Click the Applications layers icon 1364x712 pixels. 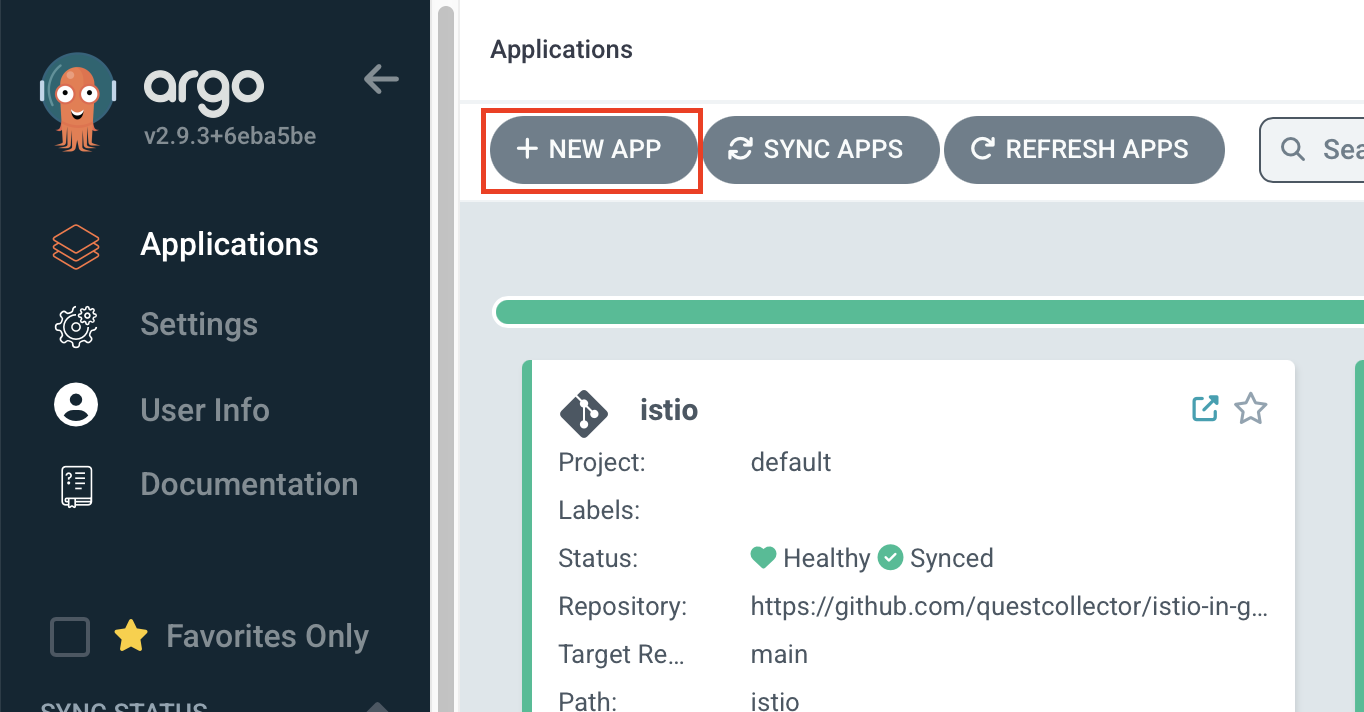pyautogui.click(x=76, y=246)
